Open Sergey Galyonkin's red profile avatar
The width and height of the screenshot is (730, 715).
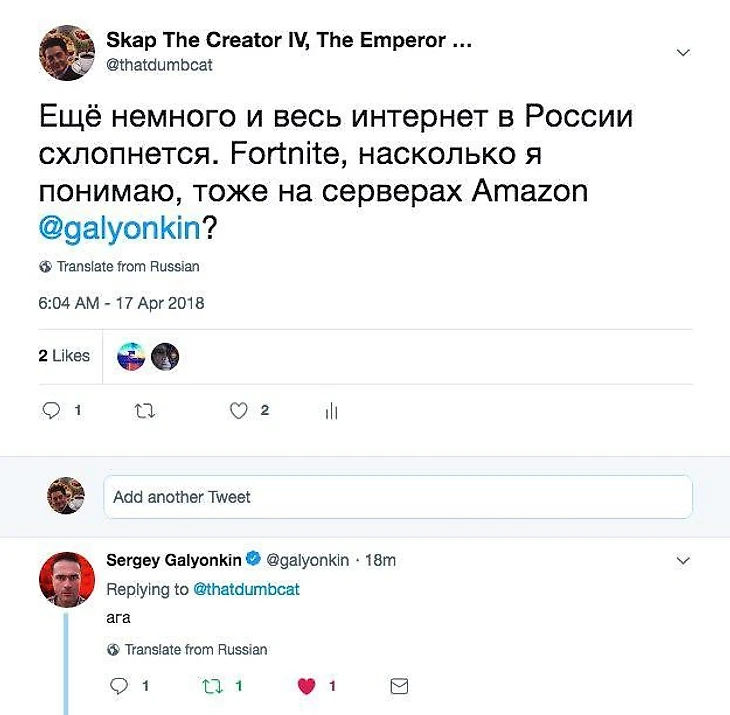pyautogui.click(x=67, y=580)
